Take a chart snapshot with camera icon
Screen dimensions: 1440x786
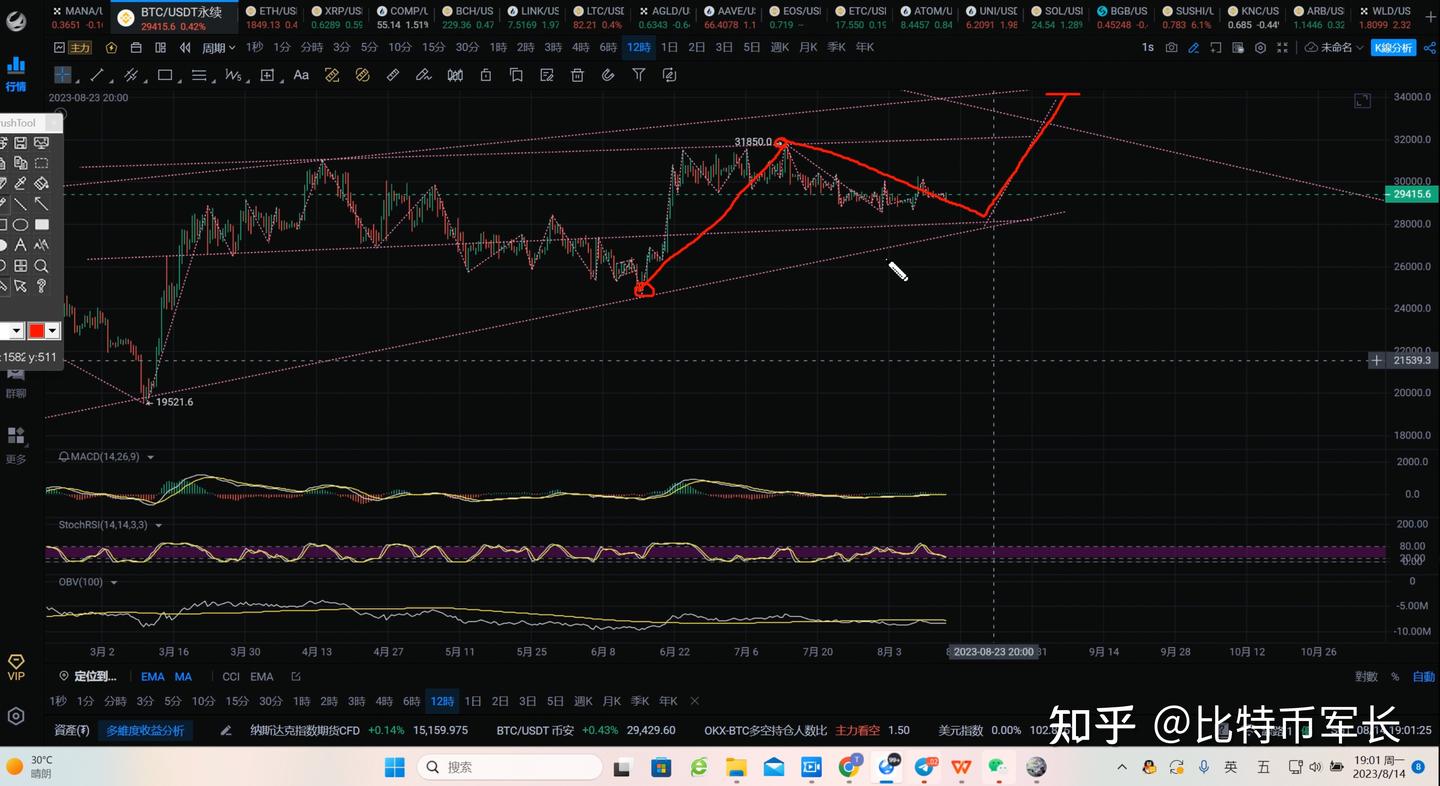point(1172,47)
